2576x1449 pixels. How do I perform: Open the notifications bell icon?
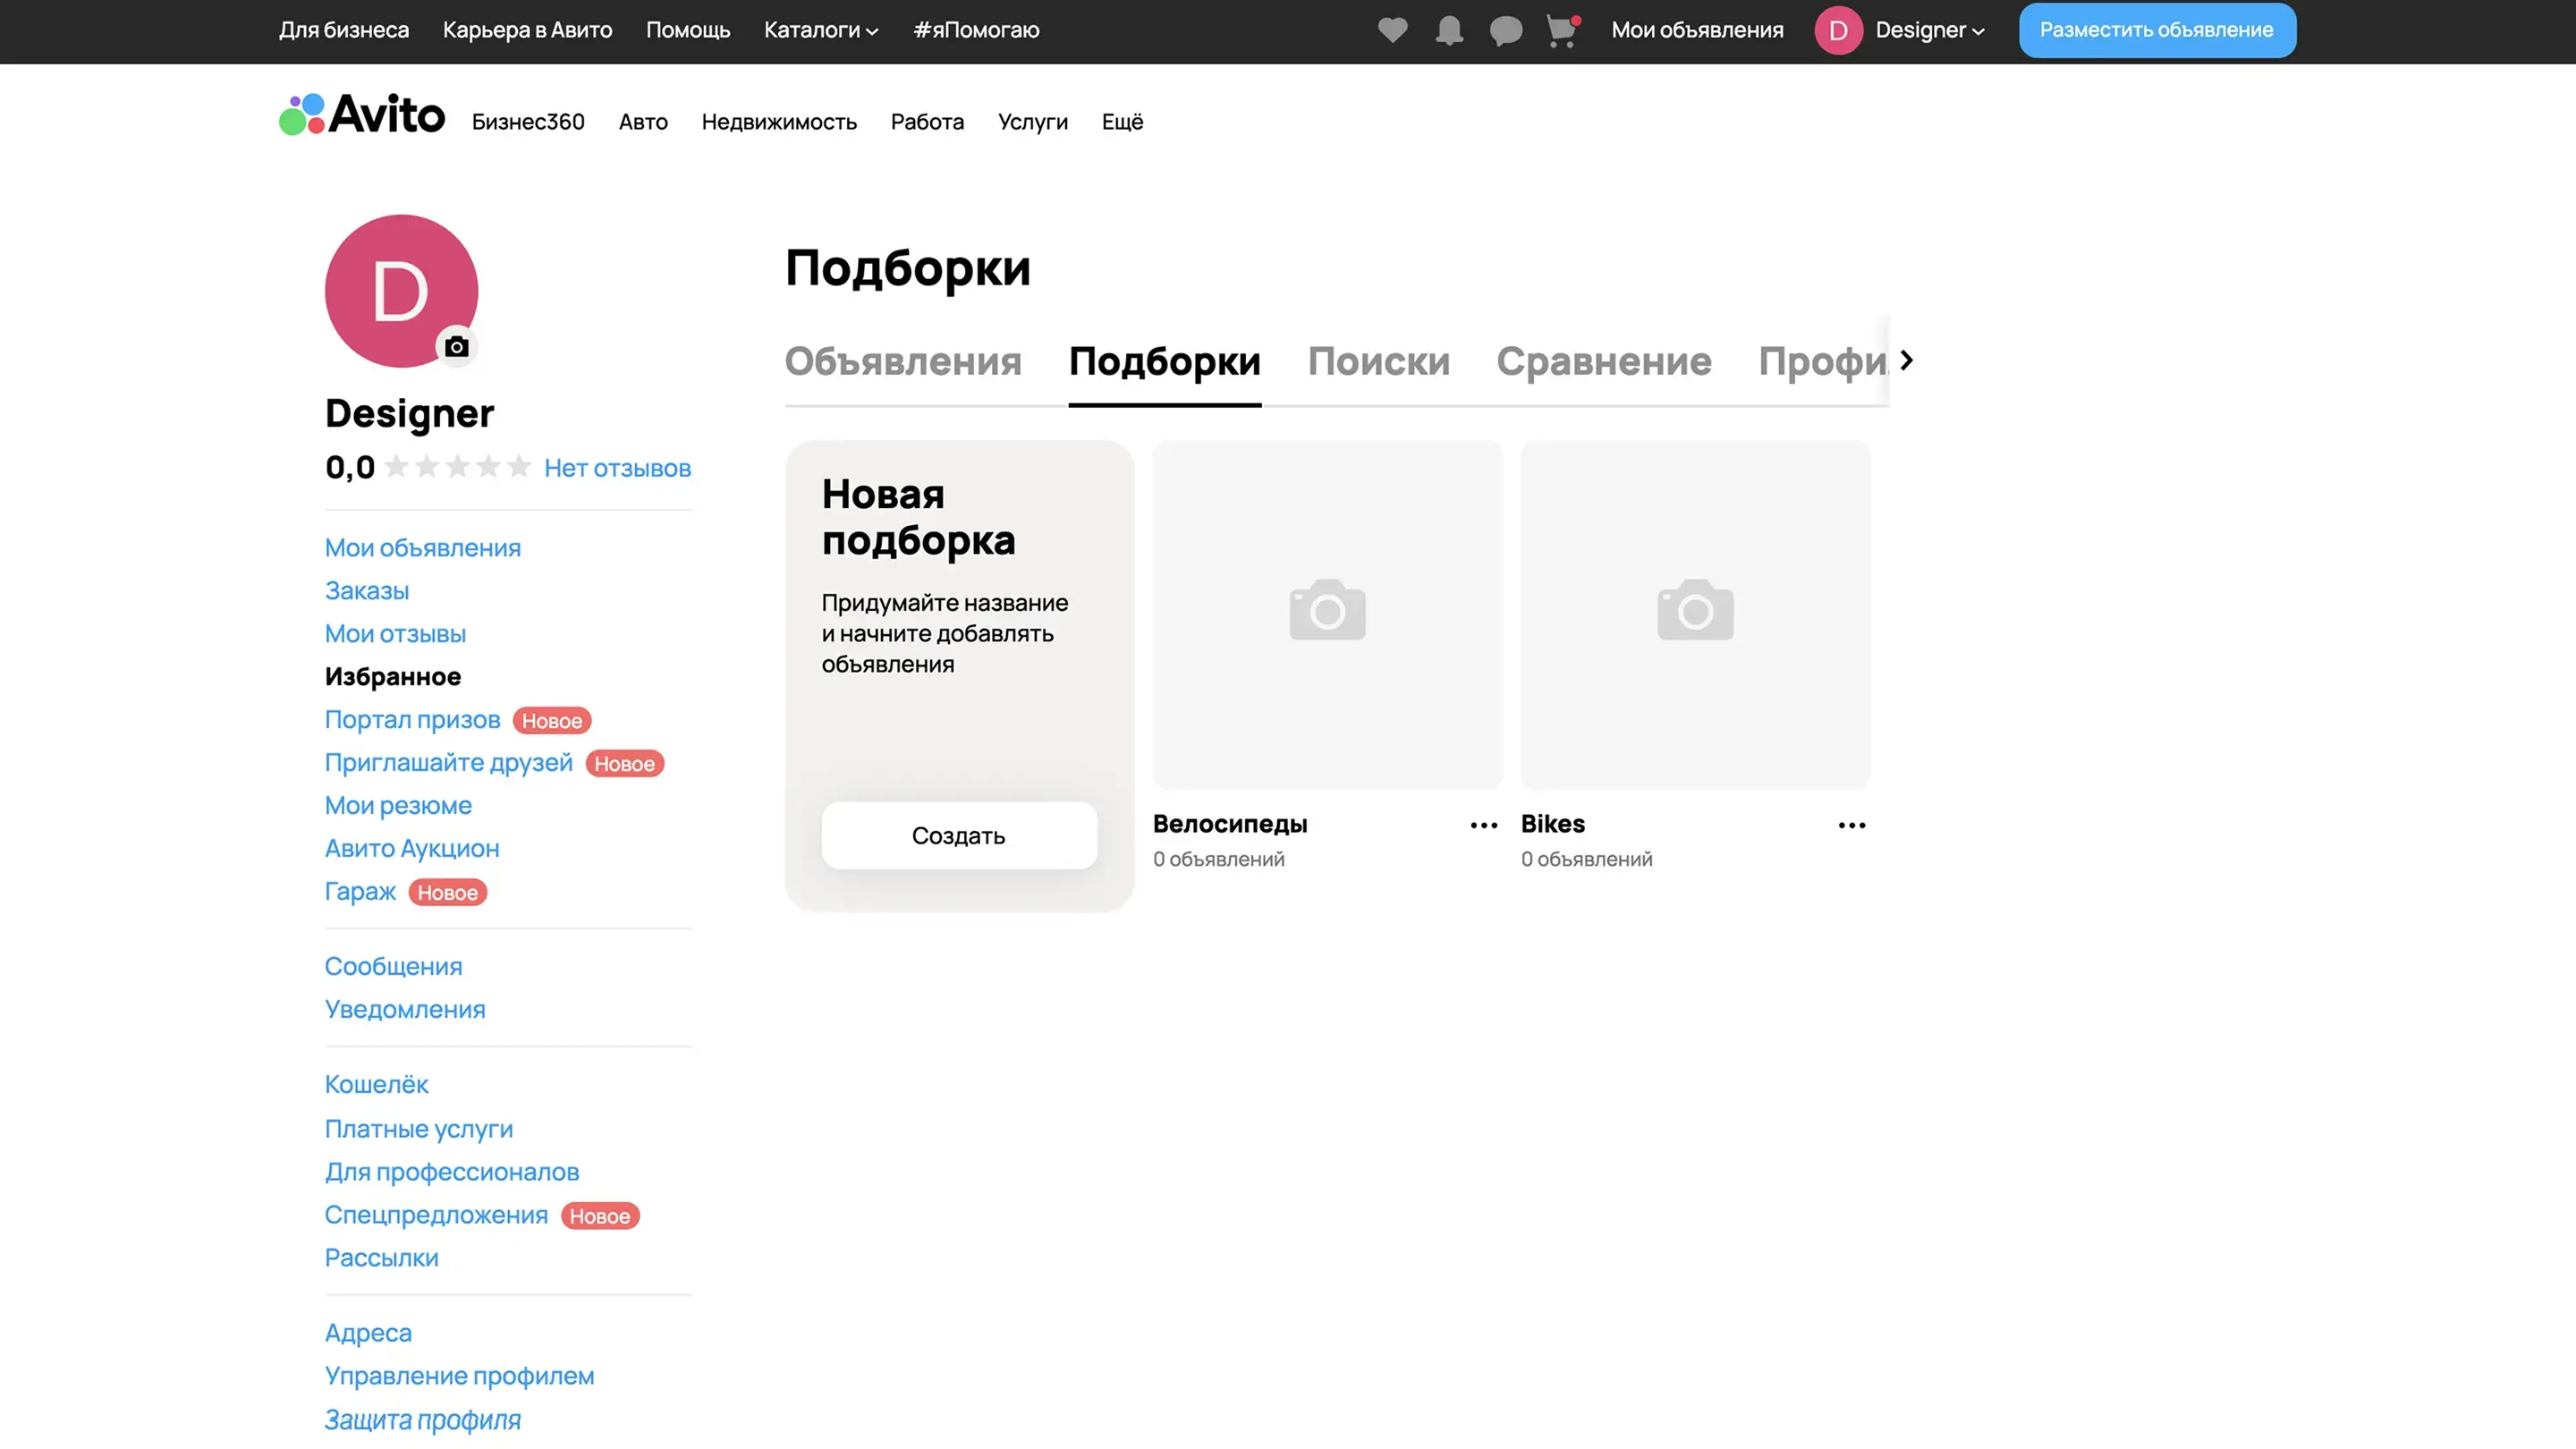point(1449,30)
